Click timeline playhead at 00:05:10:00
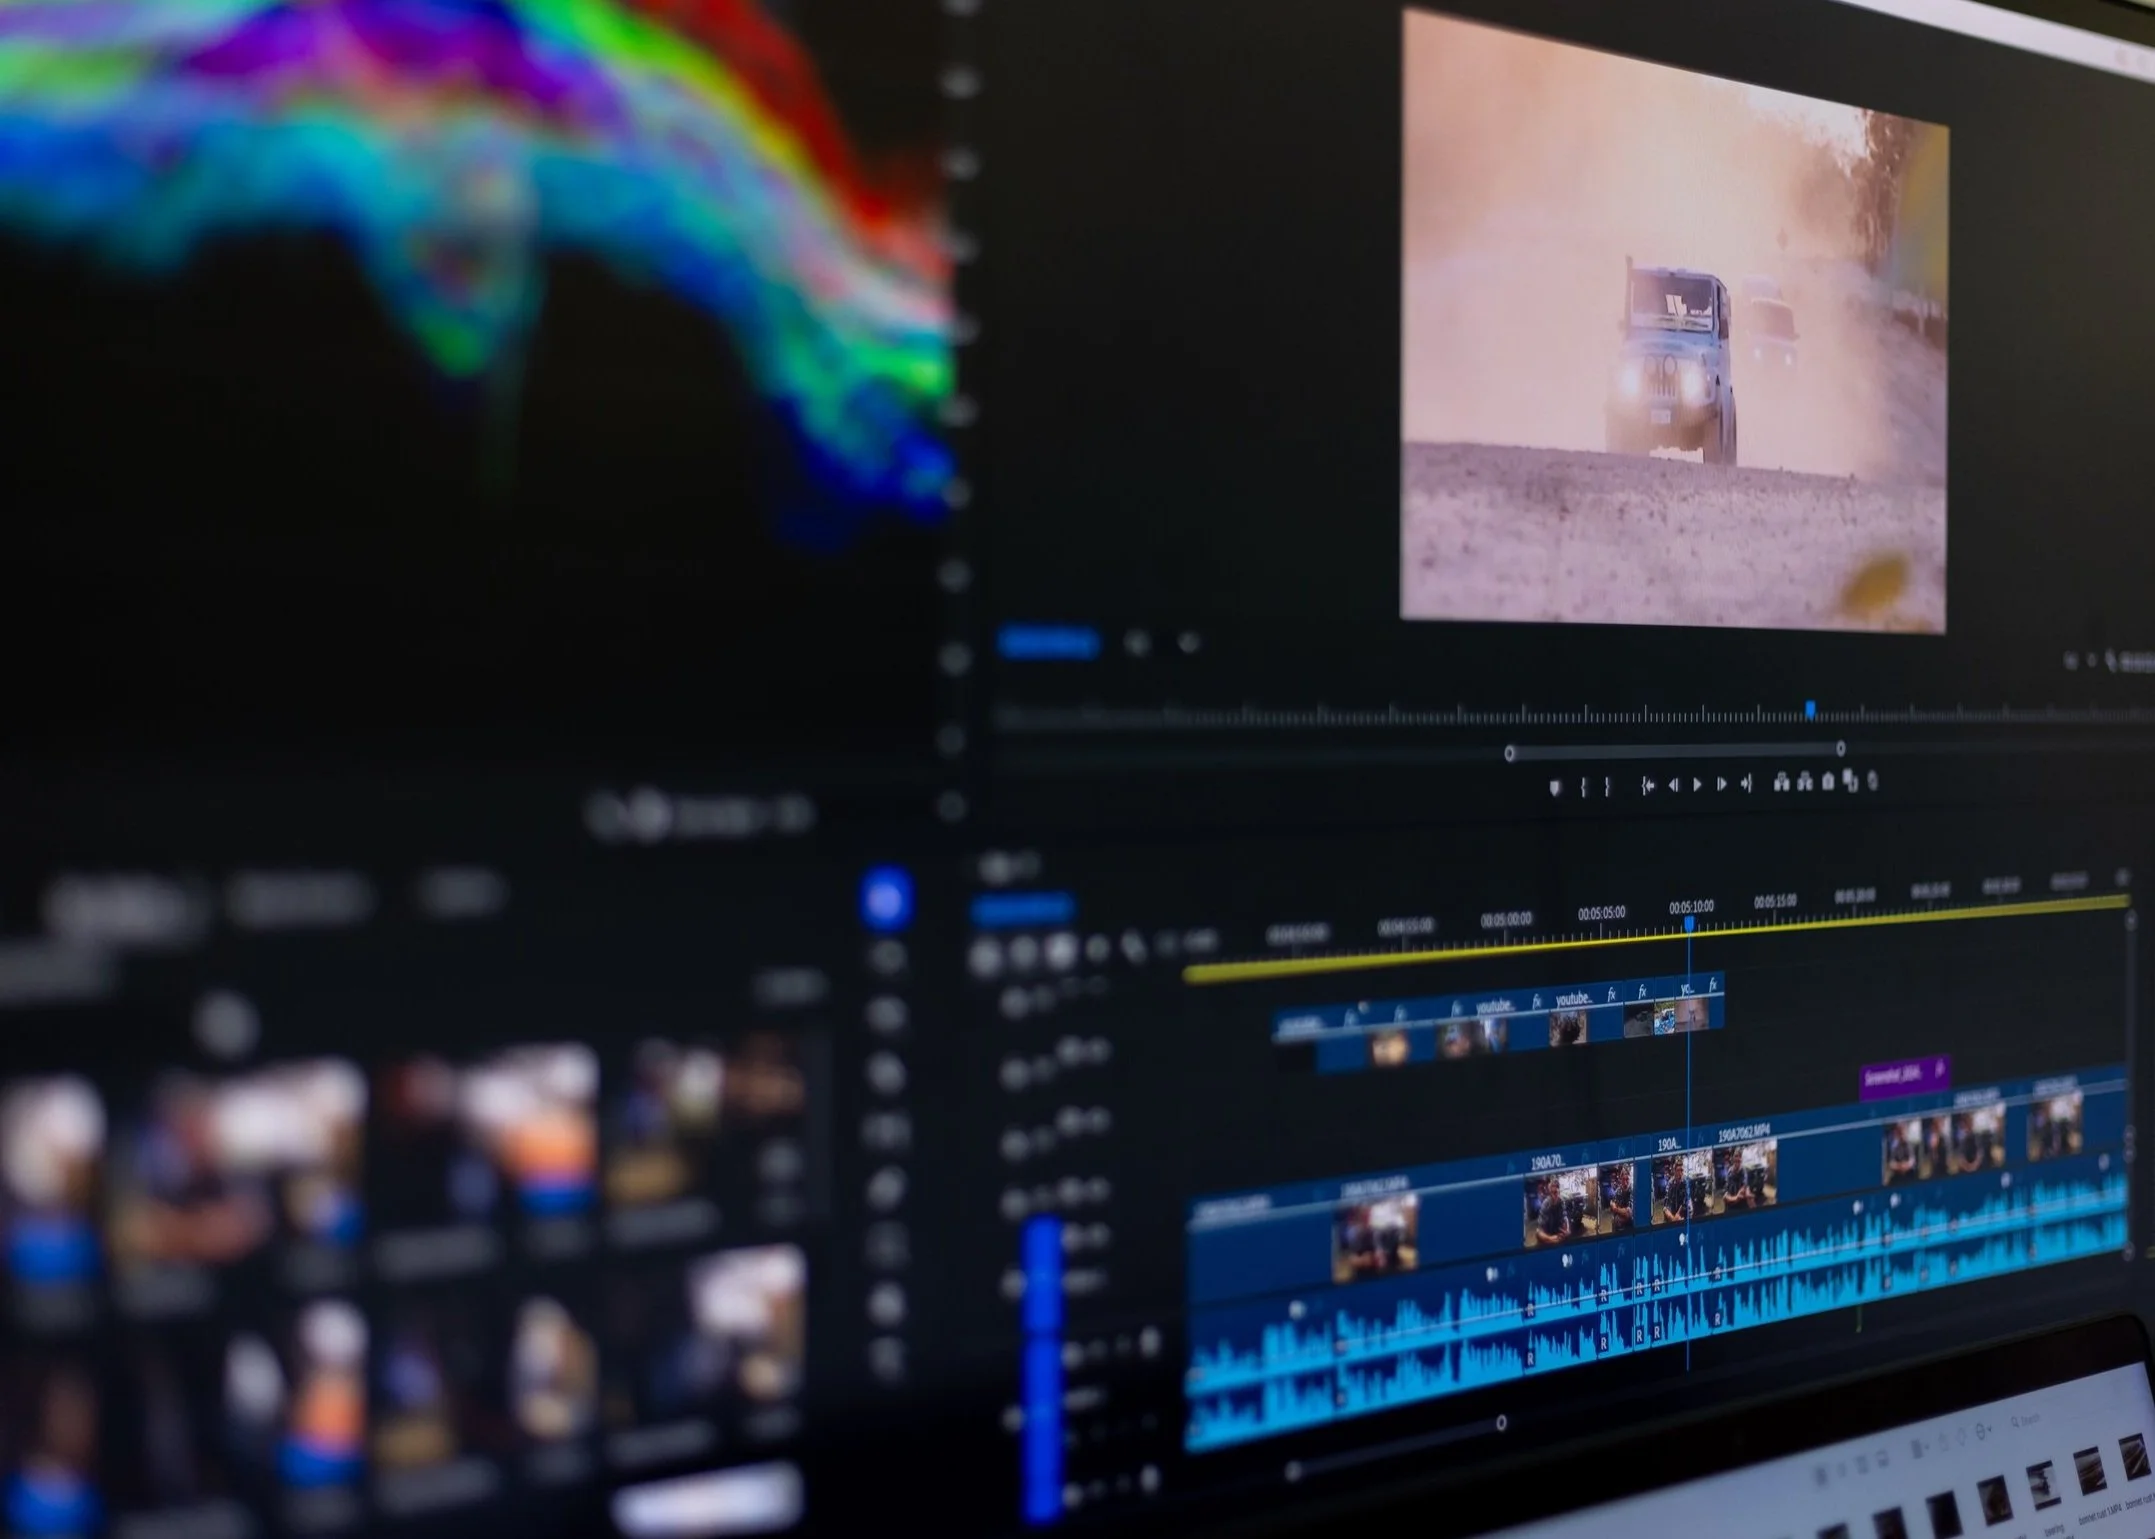The height and width of the screenshot is (1539, 2155). coord(1690,924)
